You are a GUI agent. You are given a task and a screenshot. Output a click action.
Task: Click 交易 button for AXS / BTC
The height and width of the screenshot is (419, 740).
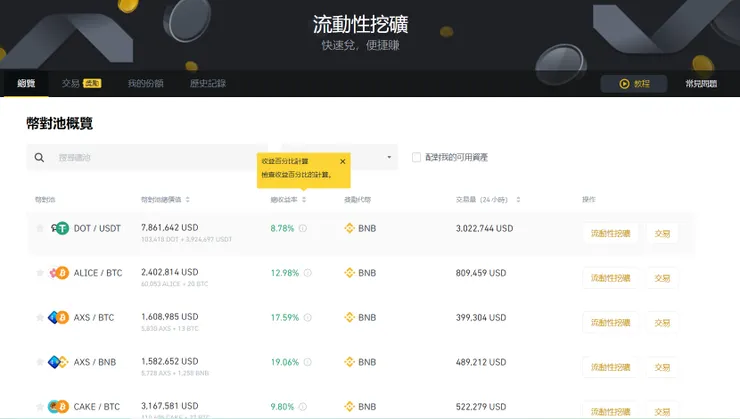click(x=662, y=322)
